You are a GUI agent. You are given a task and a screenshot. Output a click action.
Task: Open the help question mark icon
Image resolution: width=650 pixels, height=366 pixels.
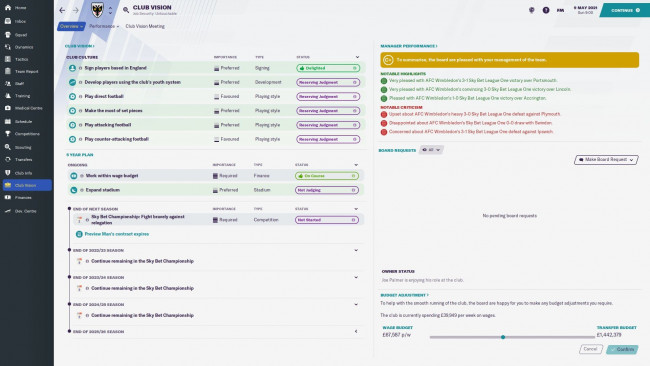pyautogui.click(x=546, y=10)
